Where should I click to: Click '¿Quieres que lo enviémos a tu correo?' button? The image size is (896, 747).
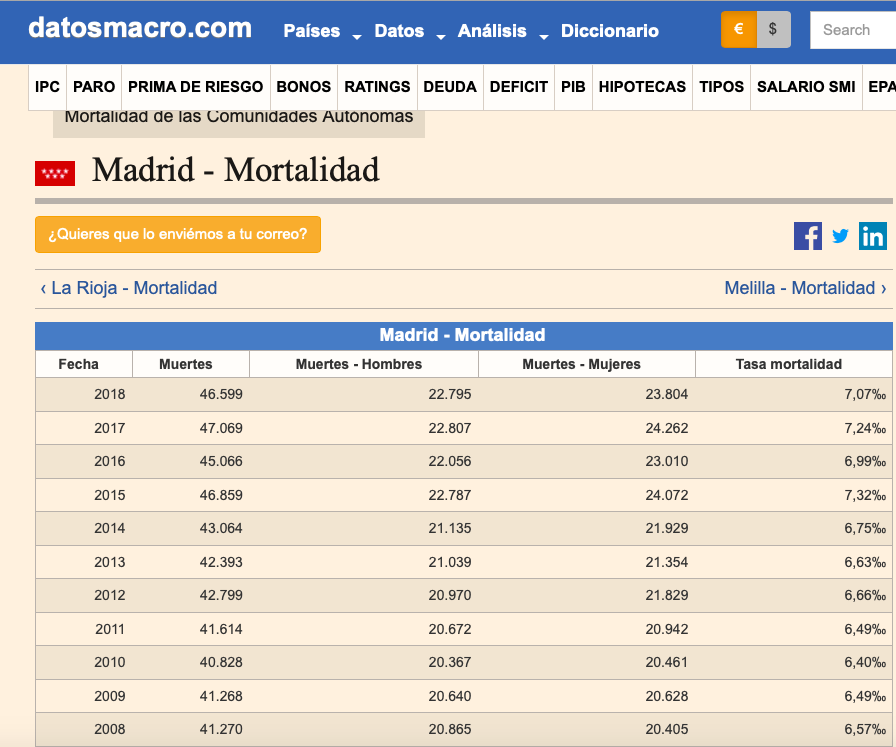(x=178, y=235)
